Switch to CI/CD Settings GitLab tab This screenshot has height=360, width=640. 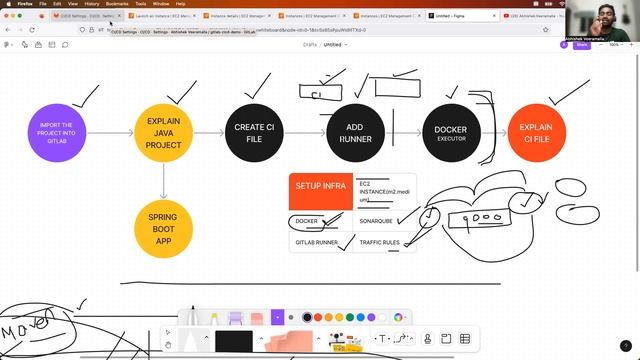pyautogui.click(x=87, y=16)
